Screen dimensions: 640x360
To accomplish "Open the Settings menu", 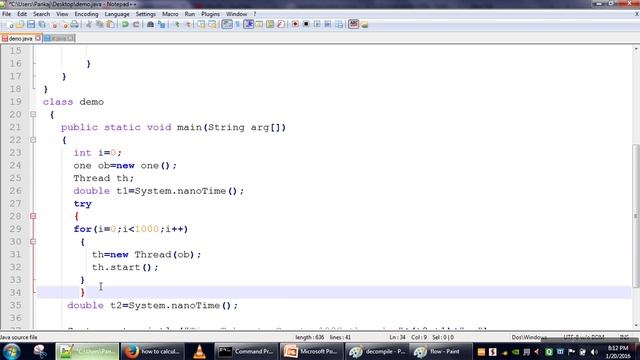I will [x=146, y=14].
